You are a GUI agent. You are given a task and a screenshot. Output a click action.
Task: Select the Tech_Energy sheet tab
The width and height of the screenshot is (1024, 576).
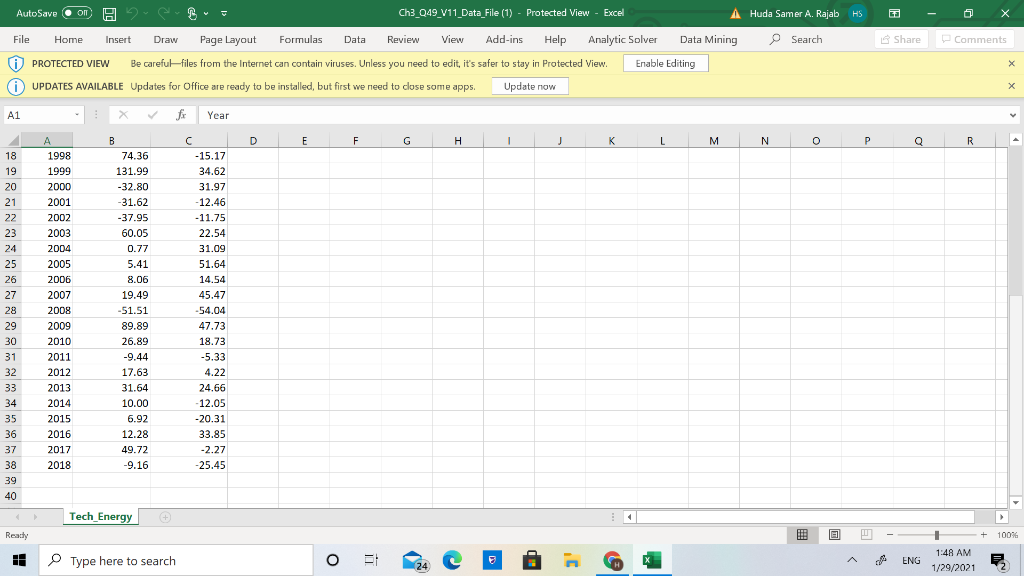click(x=100, y=516)
